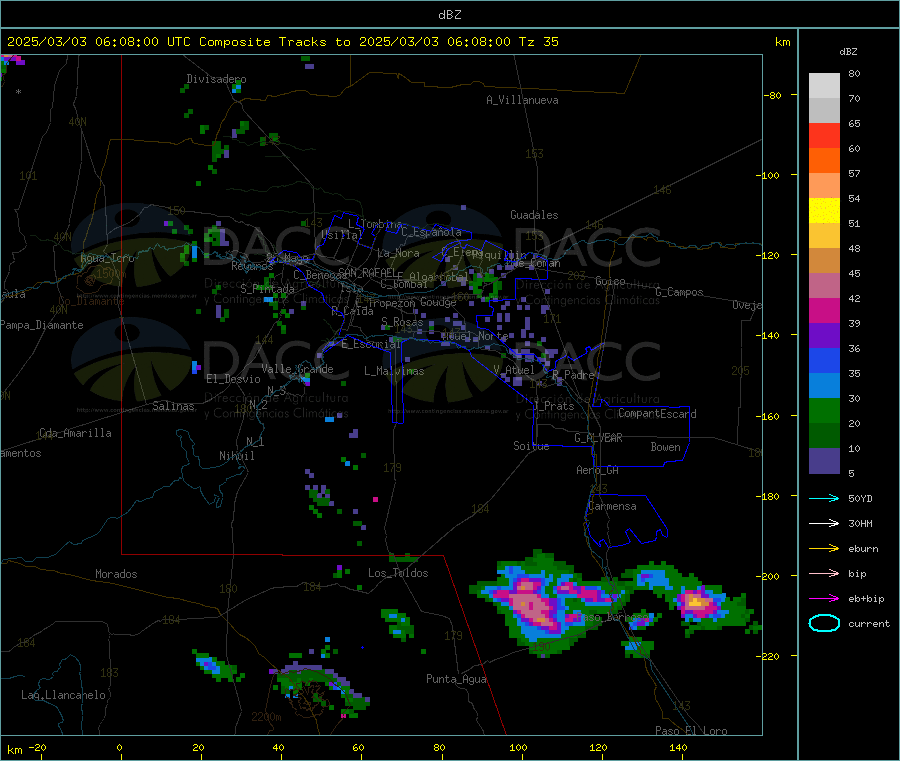Click the 'Los_Toldos' map label

[x=398, y=573]
